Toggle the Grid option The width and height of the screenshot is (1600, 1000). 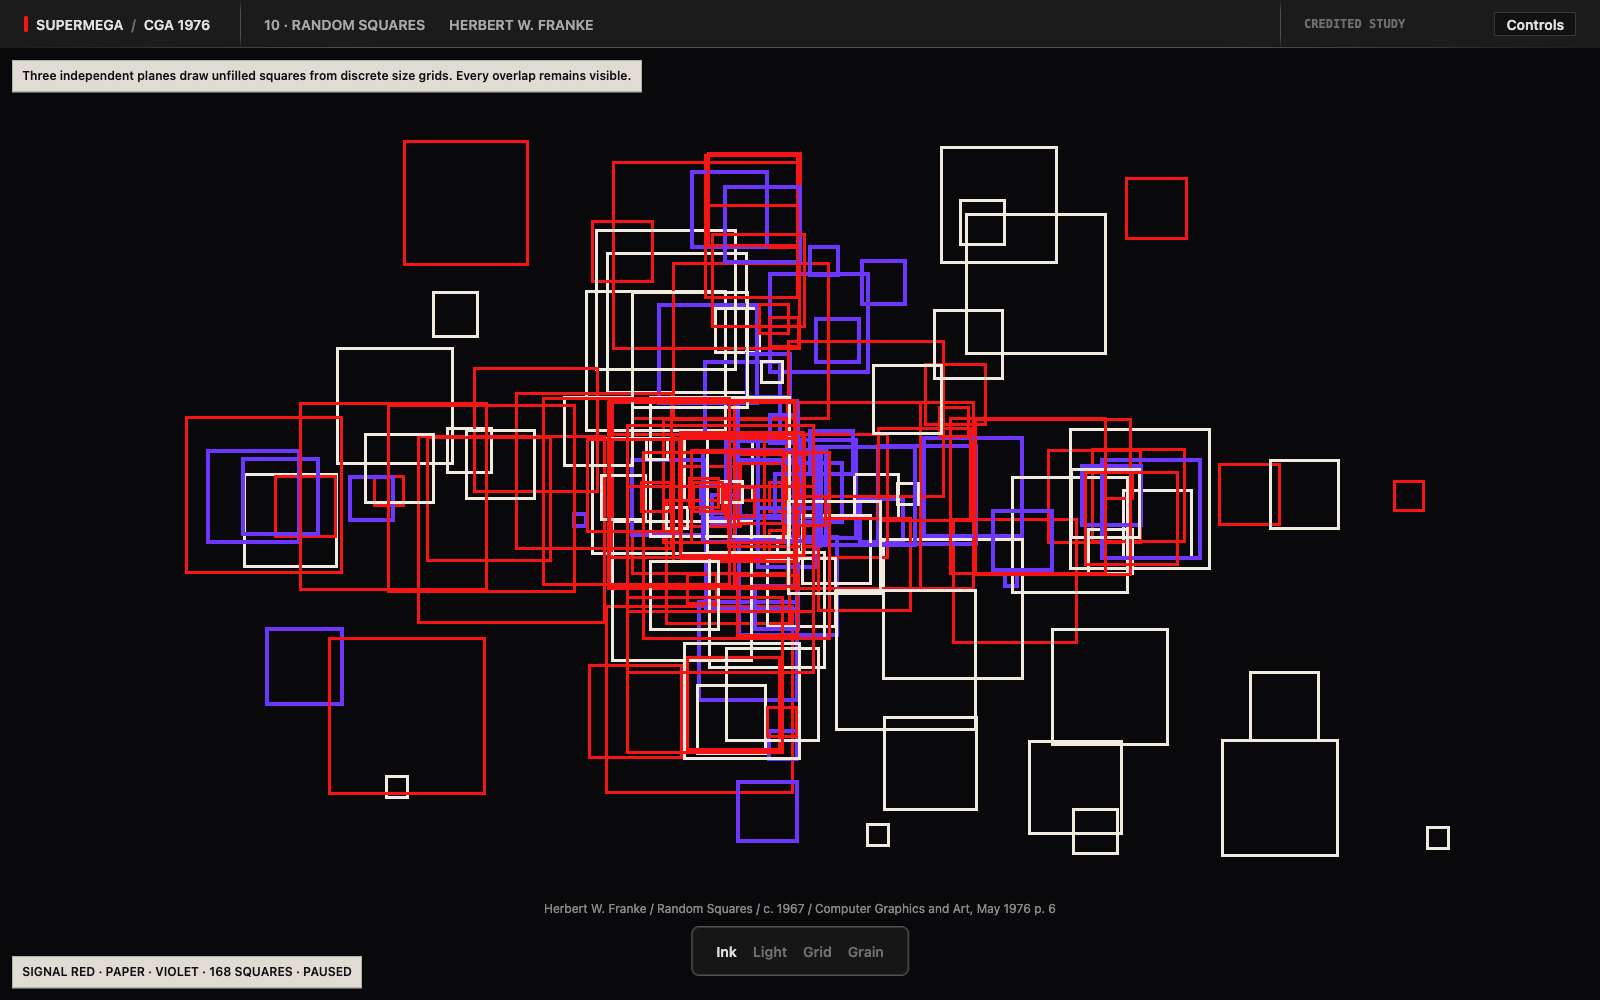(817, 952)
